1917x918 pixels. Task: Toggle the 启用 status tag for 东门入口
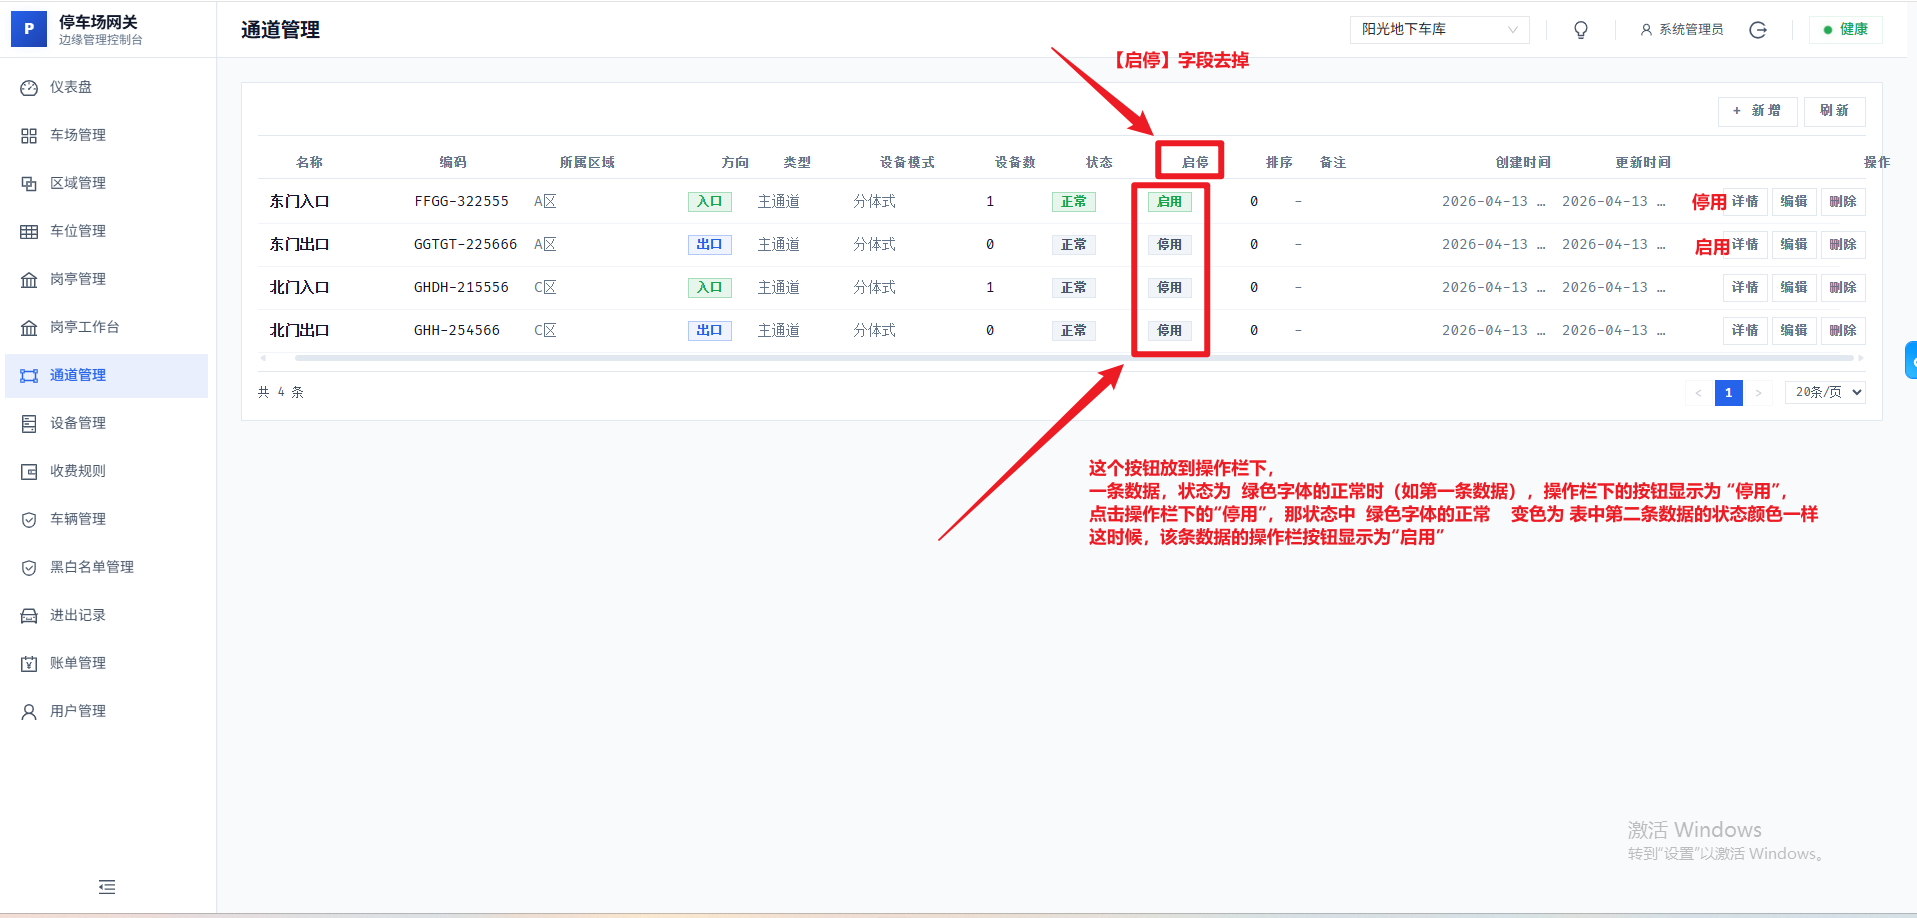[x=1169, y=202]
